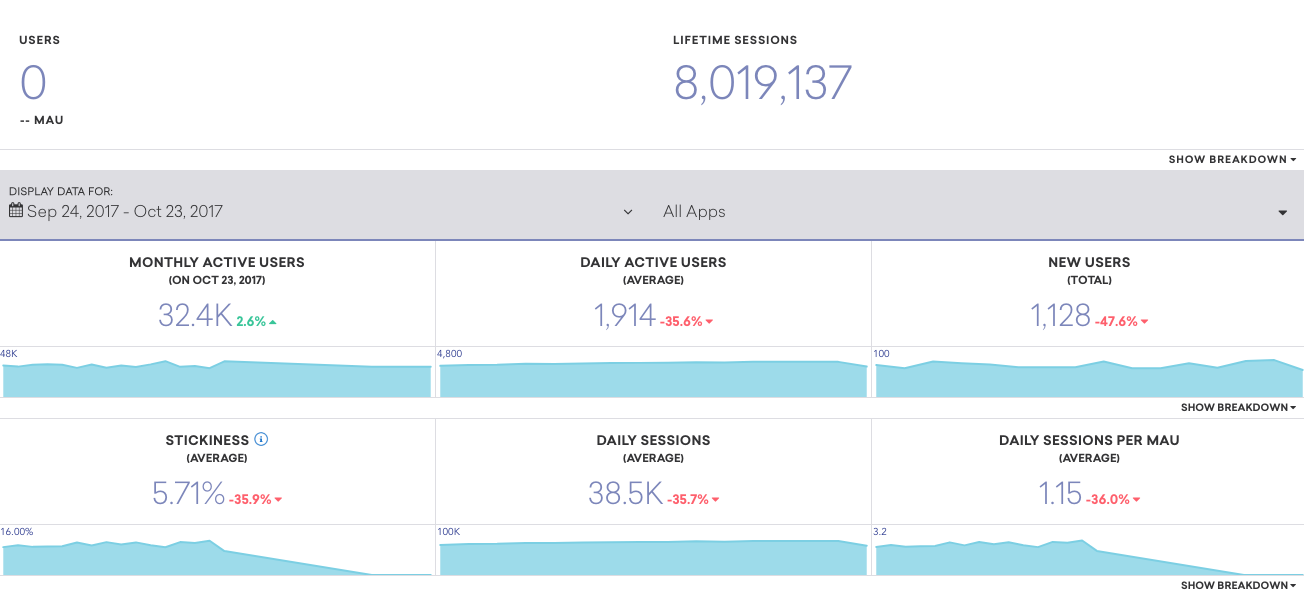Open the date range dropdown chevron
The width and height of the screenshot is (1304, 596).
click(628, 212)
